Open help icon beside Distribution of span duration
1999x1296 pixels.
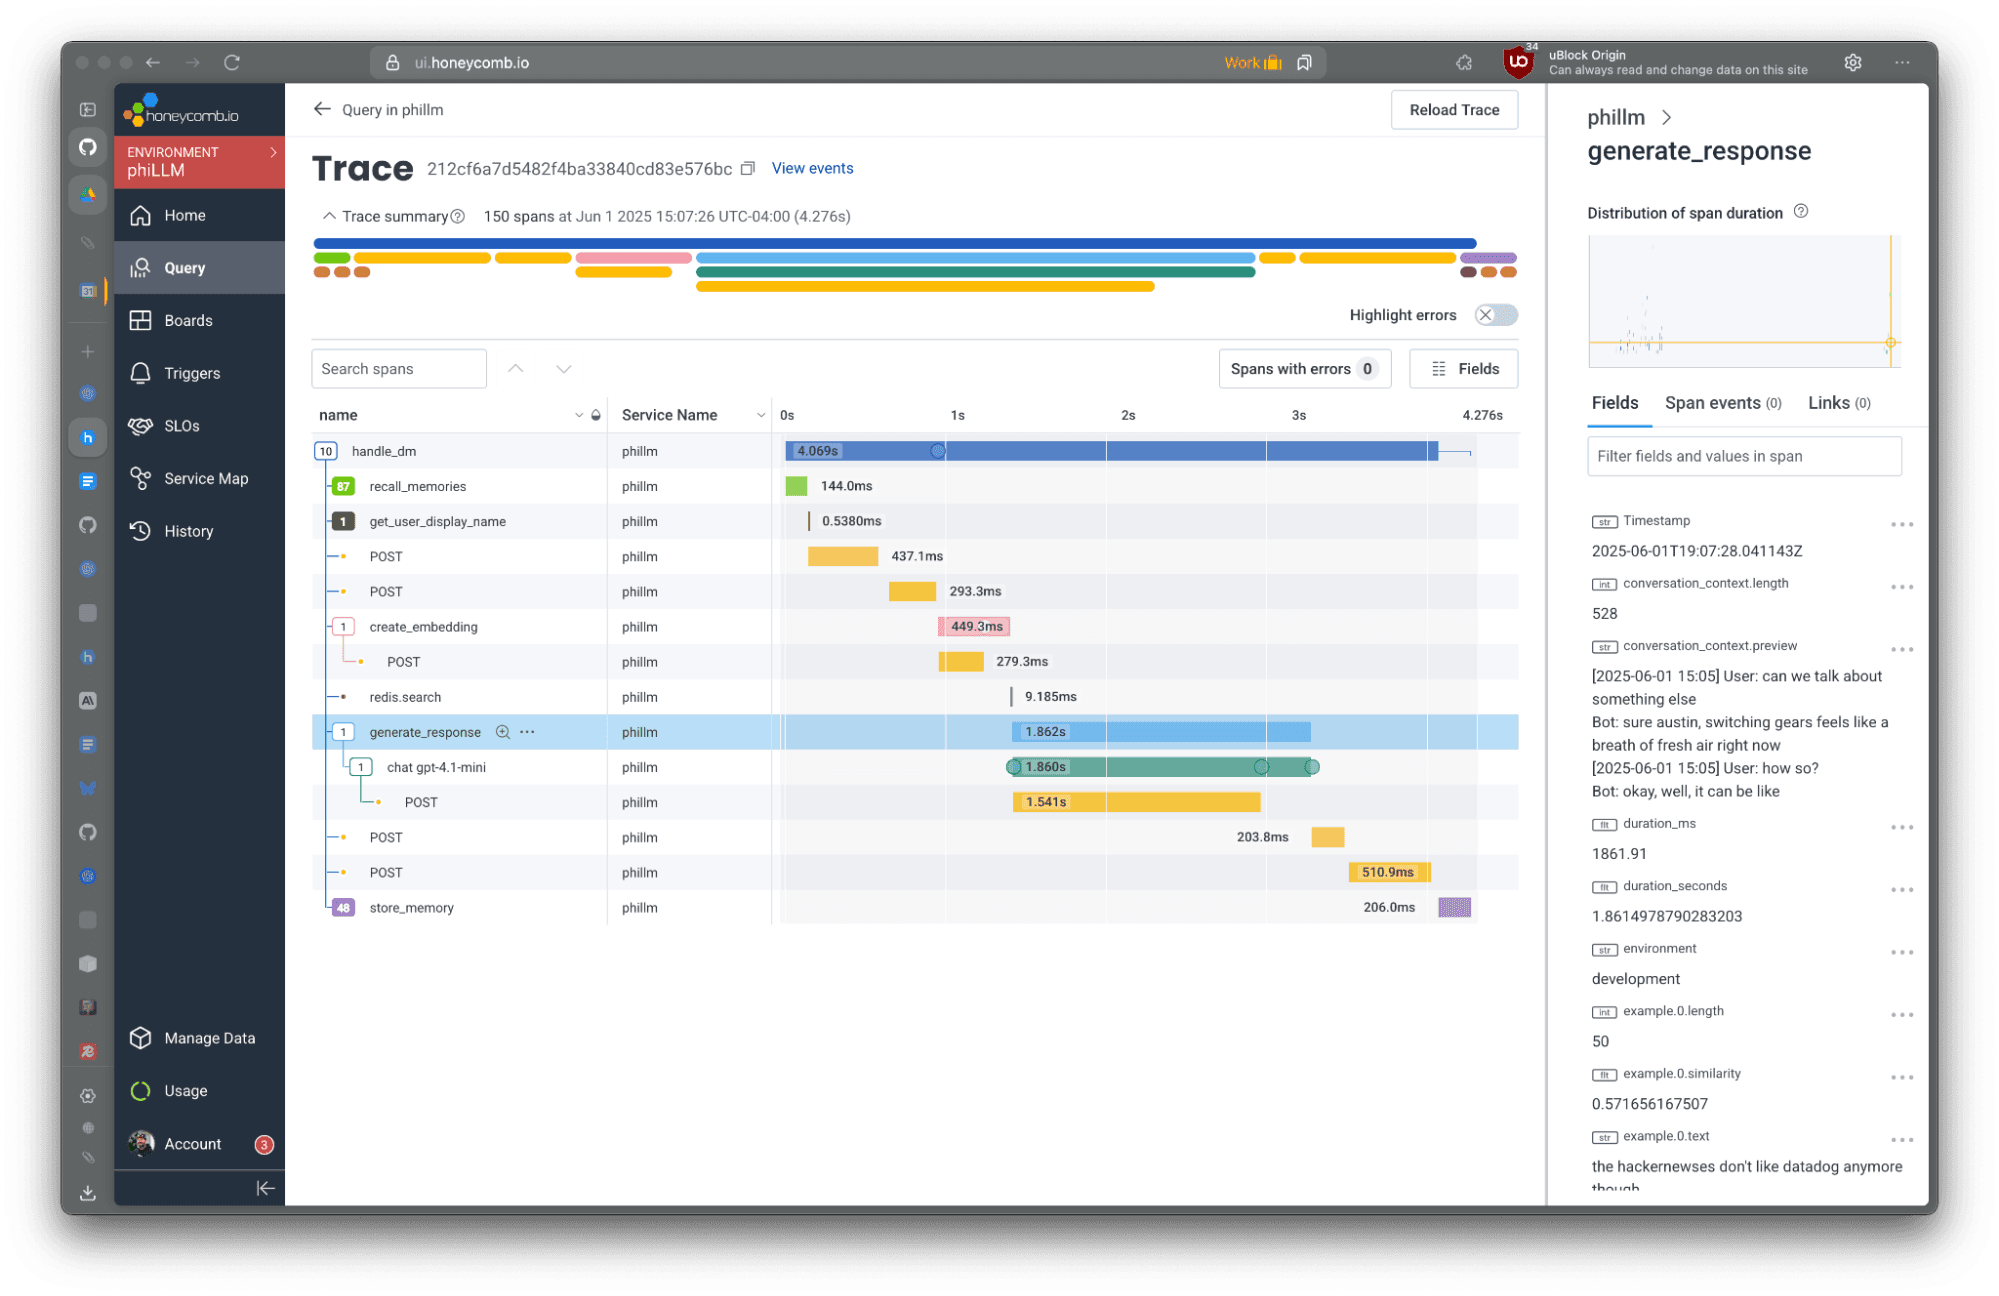1801,212
